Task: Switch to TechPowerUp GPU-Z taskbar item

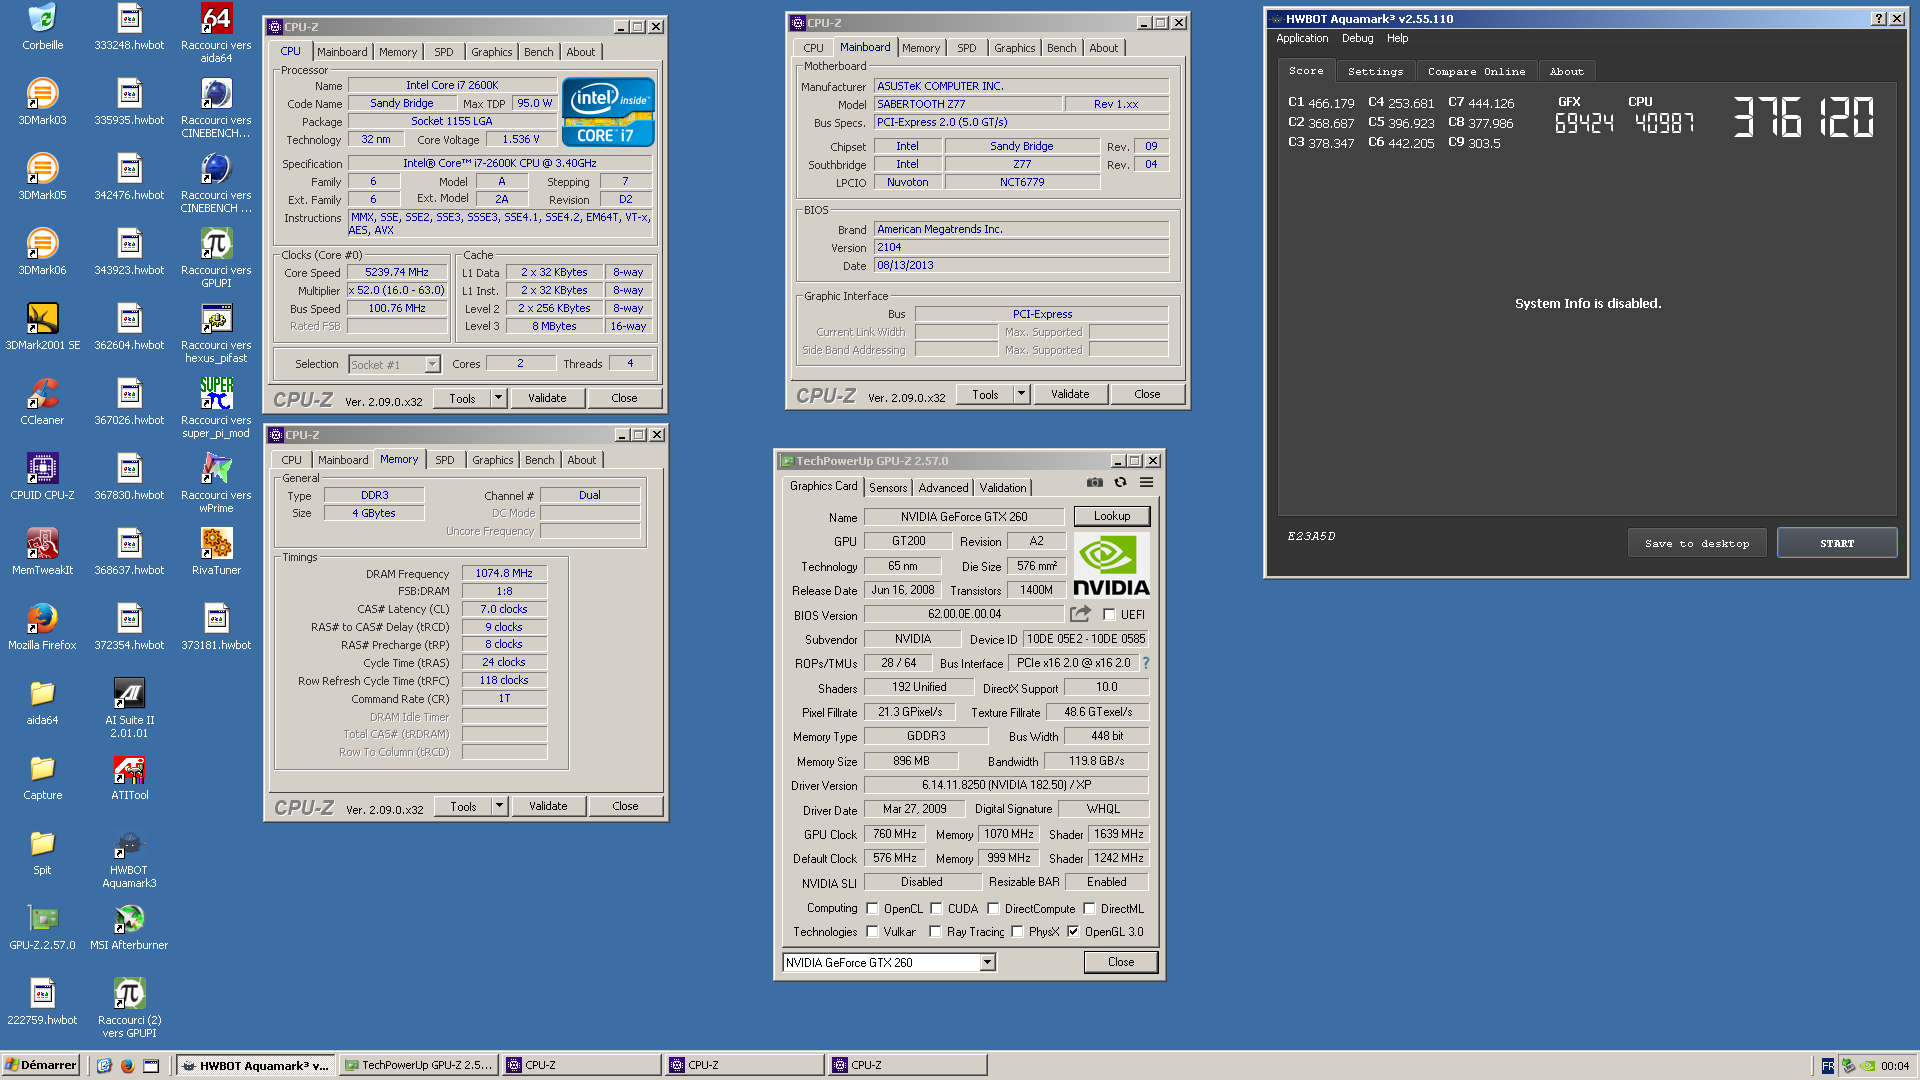Action: pos(419,1065)
